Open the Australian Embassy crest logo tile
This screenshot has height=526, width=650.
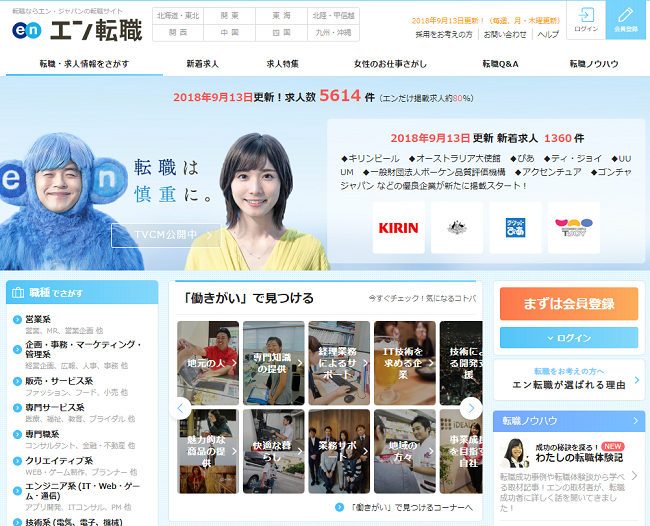pos(457,228)
